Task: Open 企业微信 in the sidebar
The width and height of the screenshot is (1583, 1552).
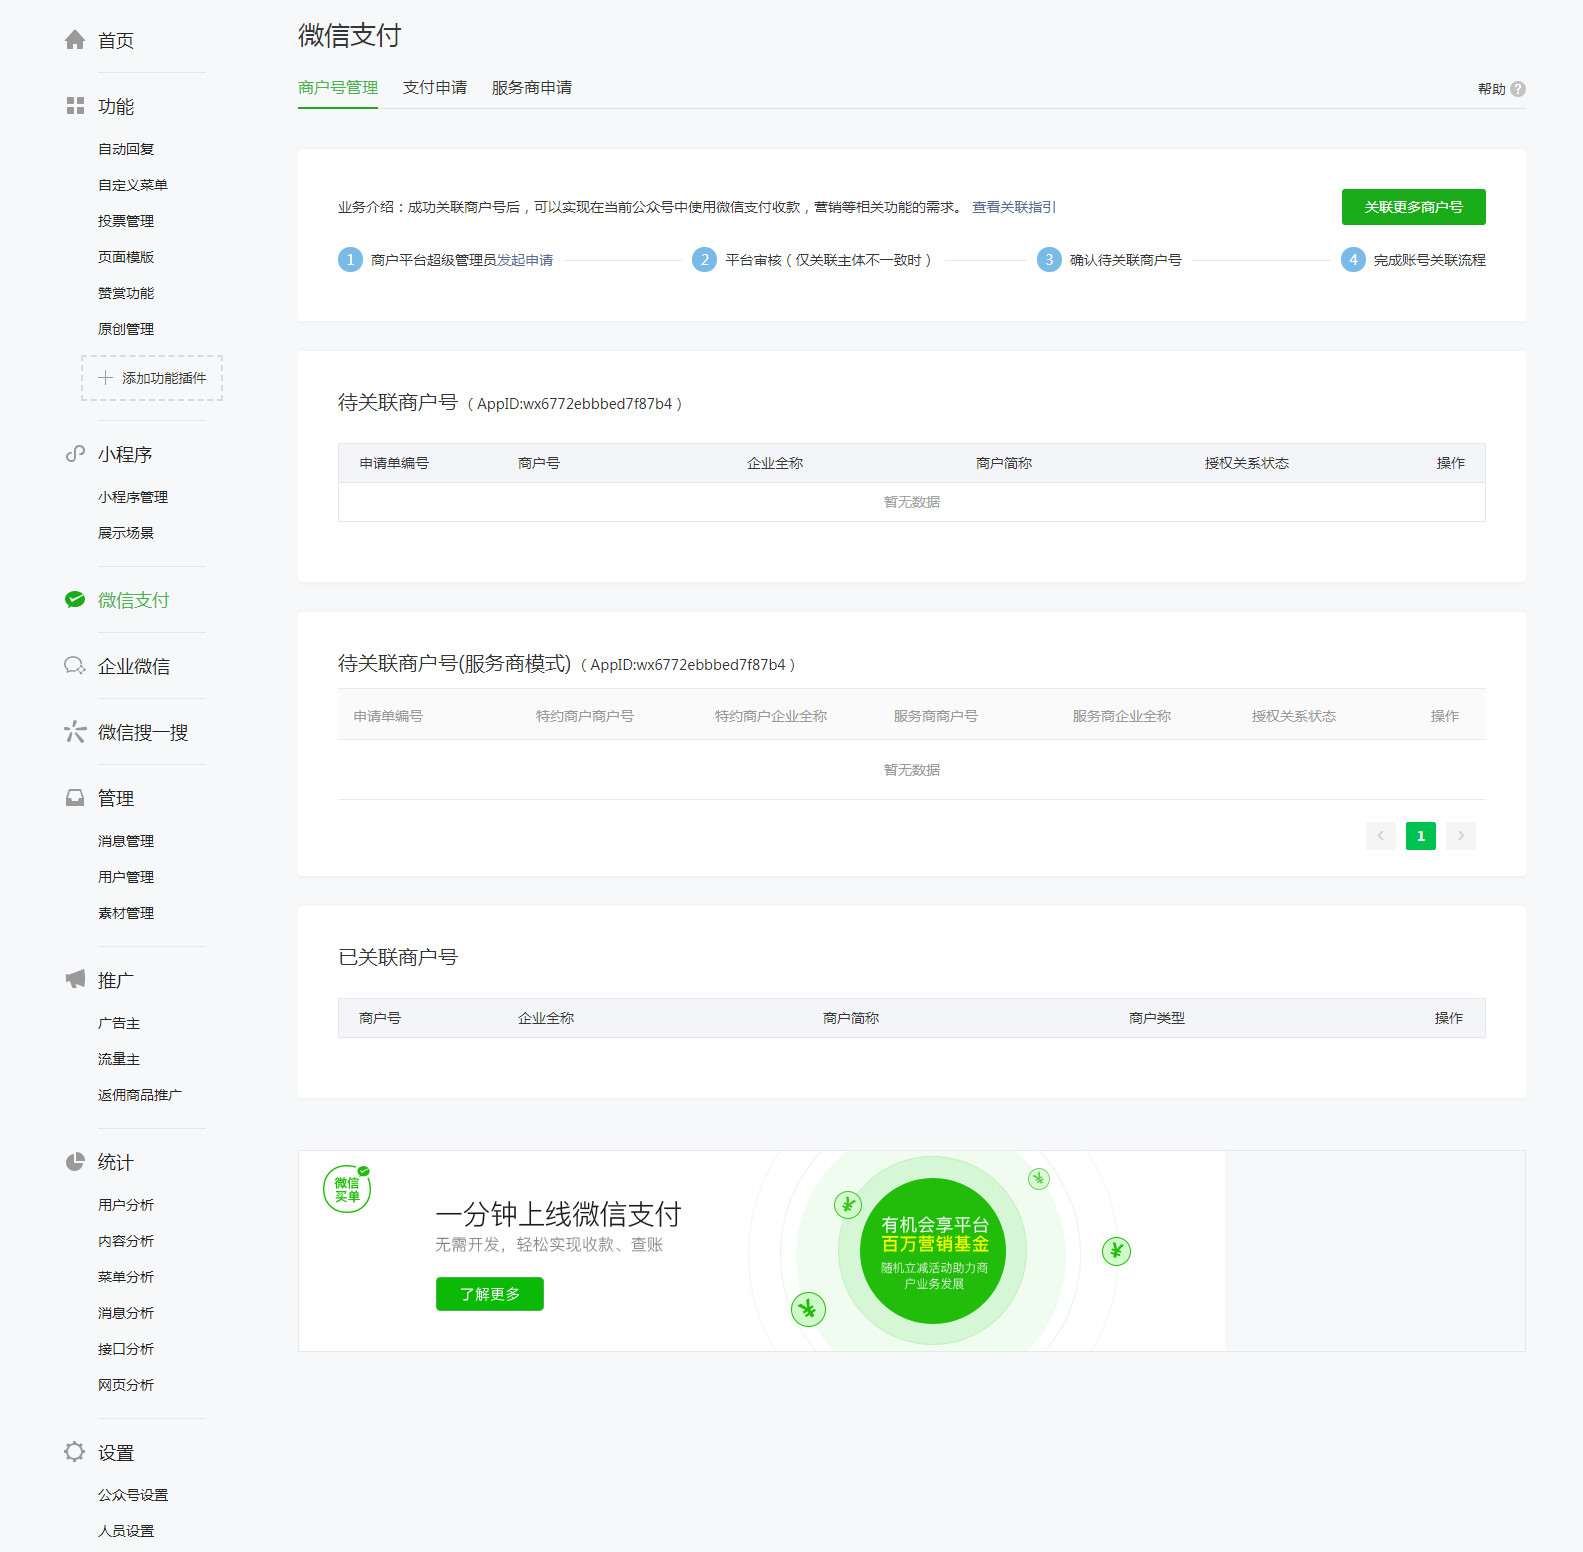Action: (x=134, y=666)
